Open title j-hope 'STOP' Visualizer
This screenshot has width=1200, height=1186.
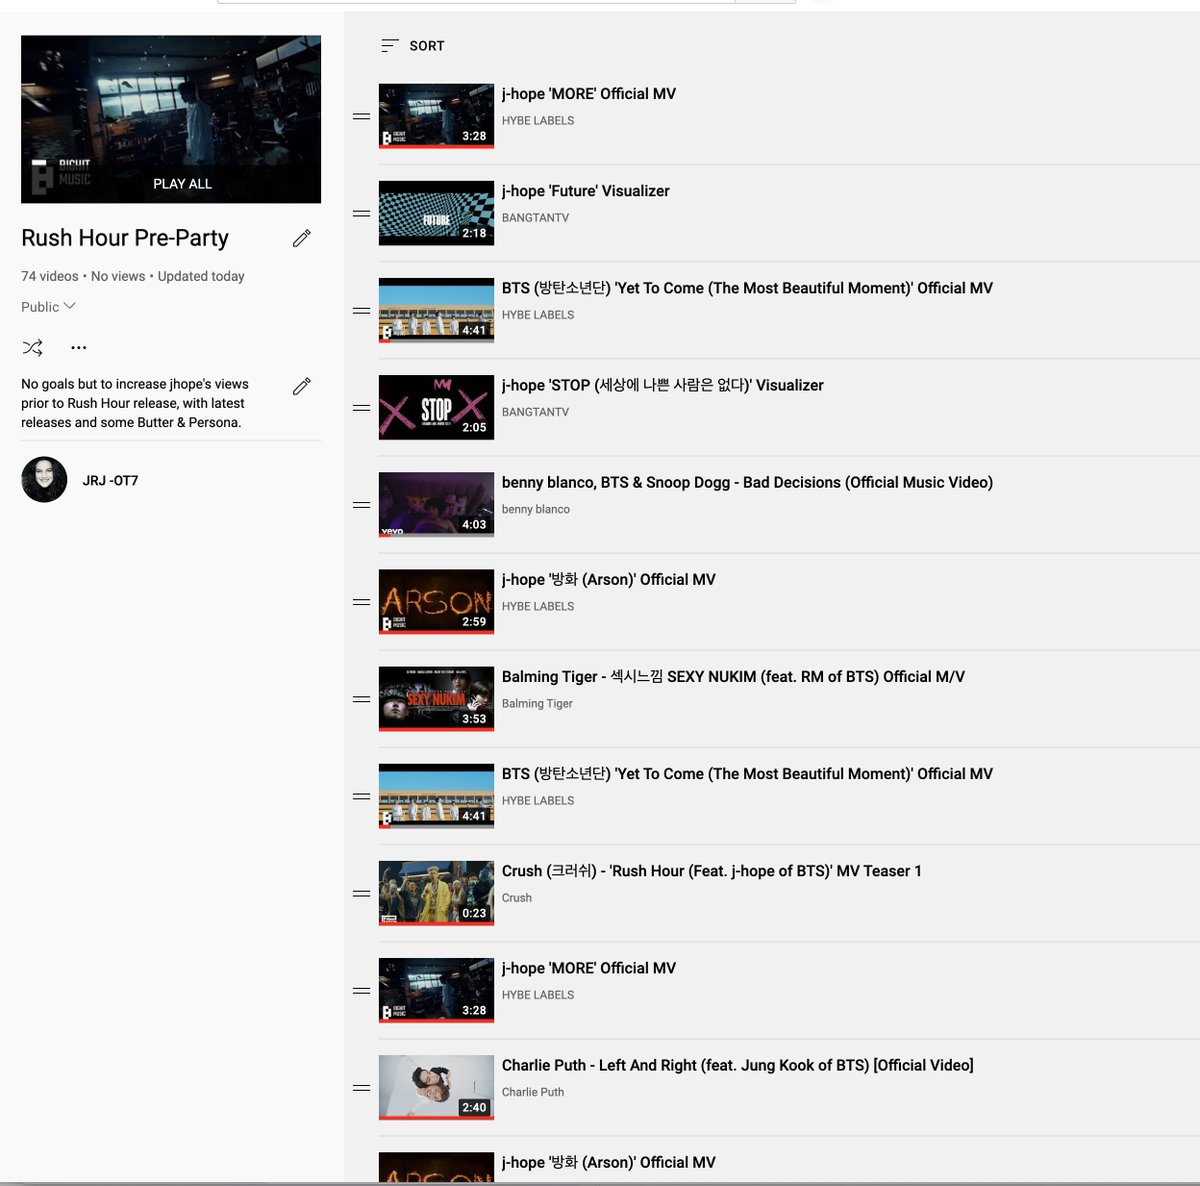tap(663, 385)
